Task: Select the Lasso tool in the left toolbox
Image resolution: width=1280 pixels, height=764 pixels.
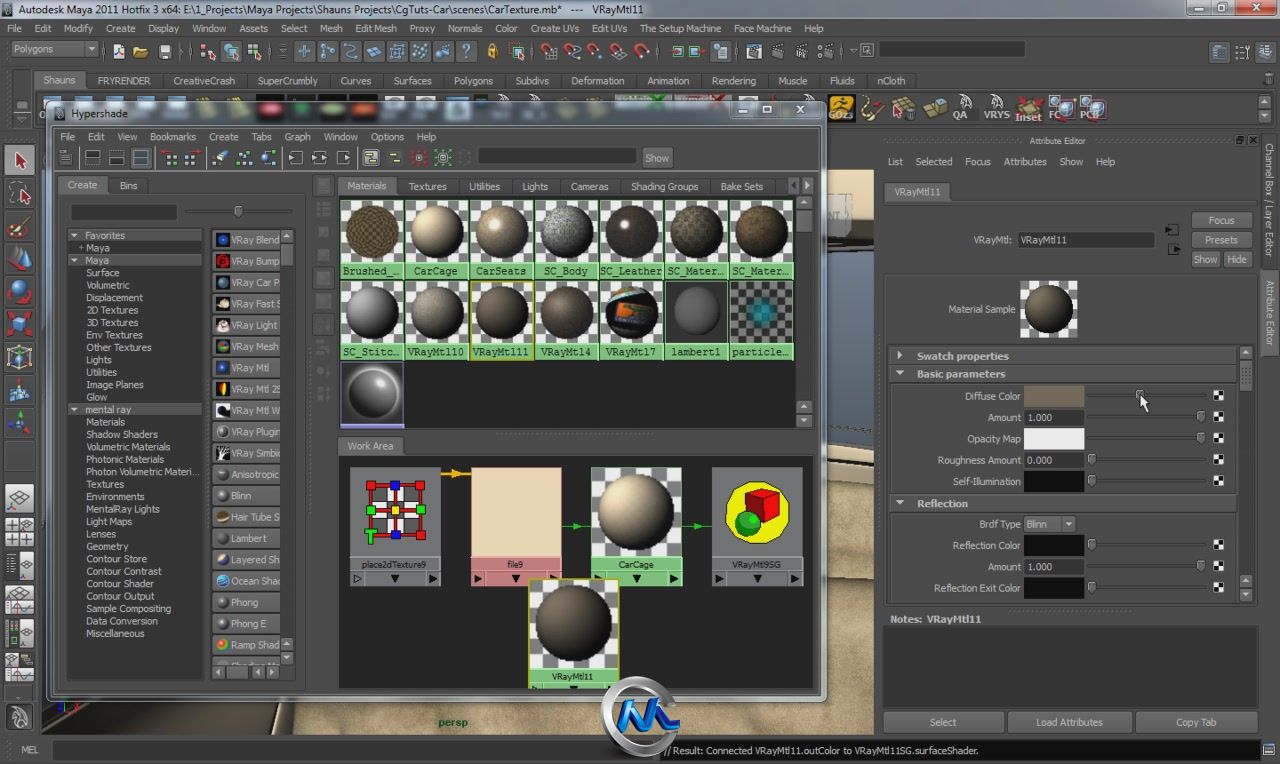Action: coord(20,193)
